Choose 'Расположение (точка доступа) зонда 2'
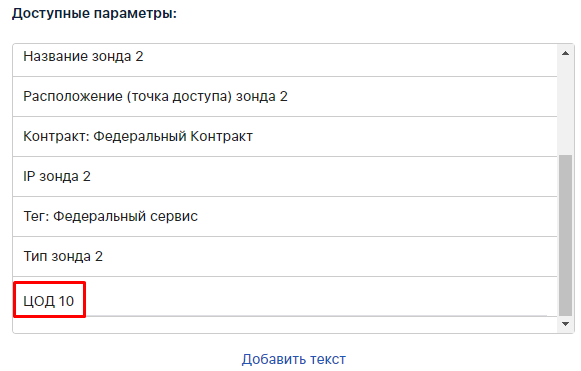The height and width of the screenshot is (371, 581). [285, 97]
